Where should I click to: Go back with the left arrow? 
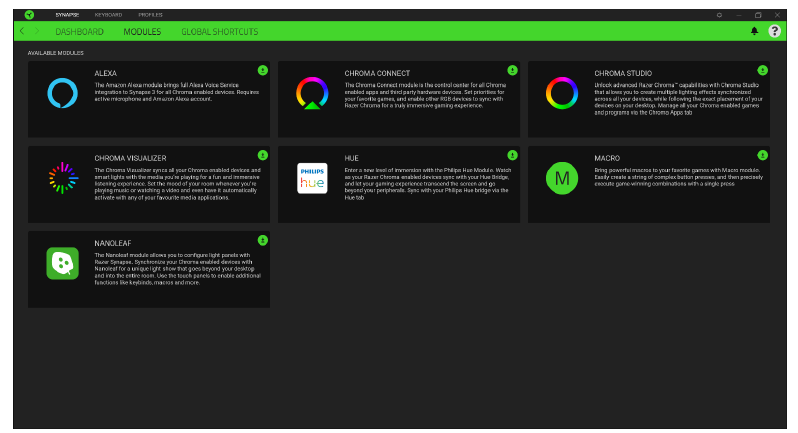tap(22, 31)
